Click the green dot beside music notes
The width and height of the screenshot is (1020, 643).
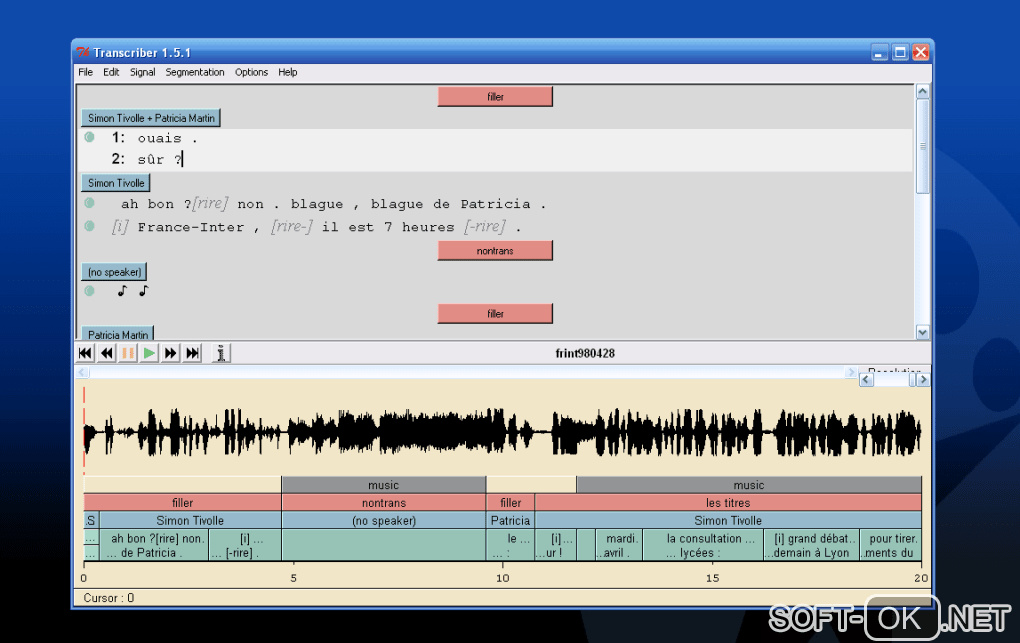coord(89,291)
